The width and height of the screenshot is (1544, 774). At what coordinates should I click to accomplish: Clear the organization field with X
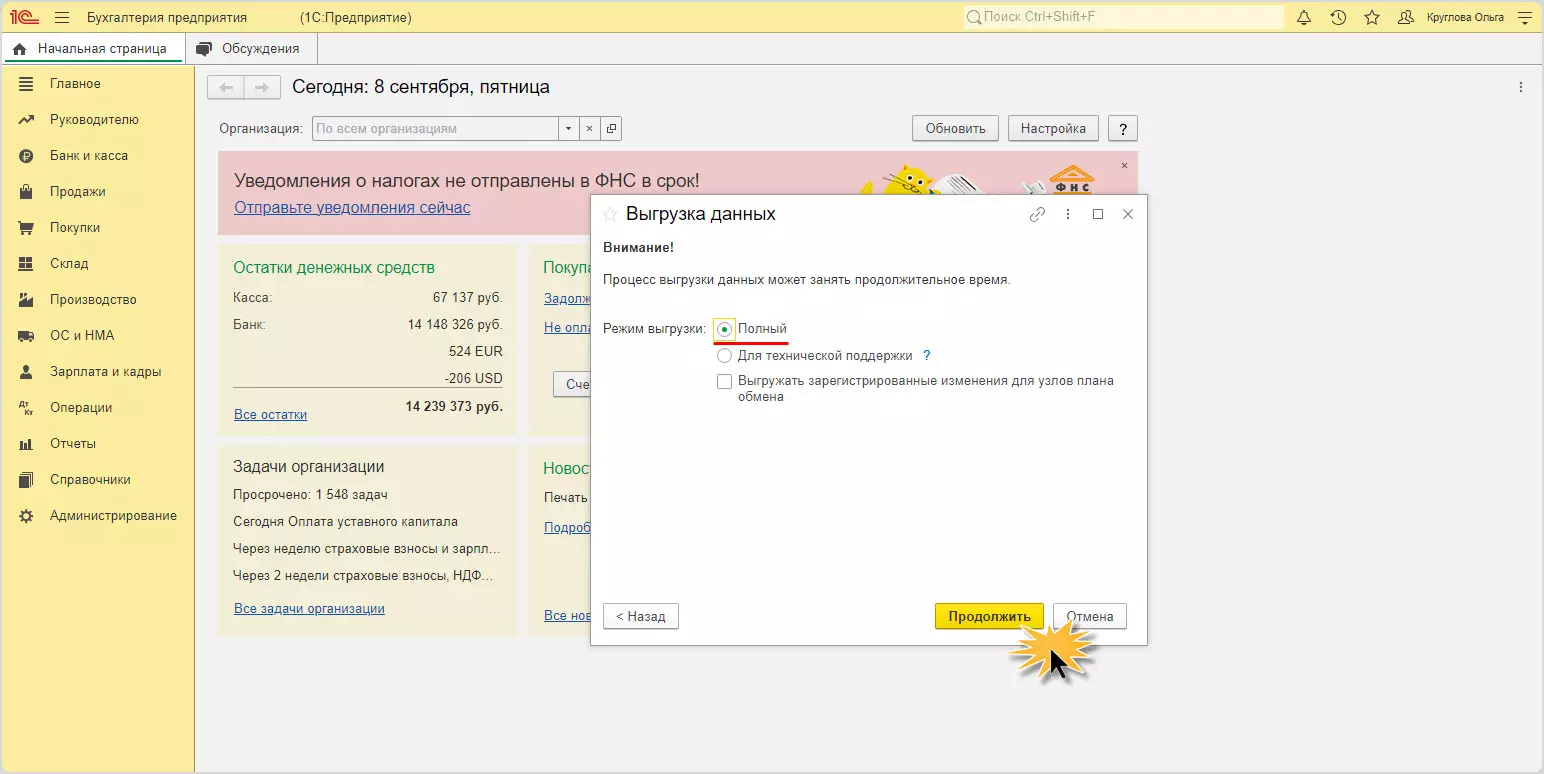(x=589, y=129)
